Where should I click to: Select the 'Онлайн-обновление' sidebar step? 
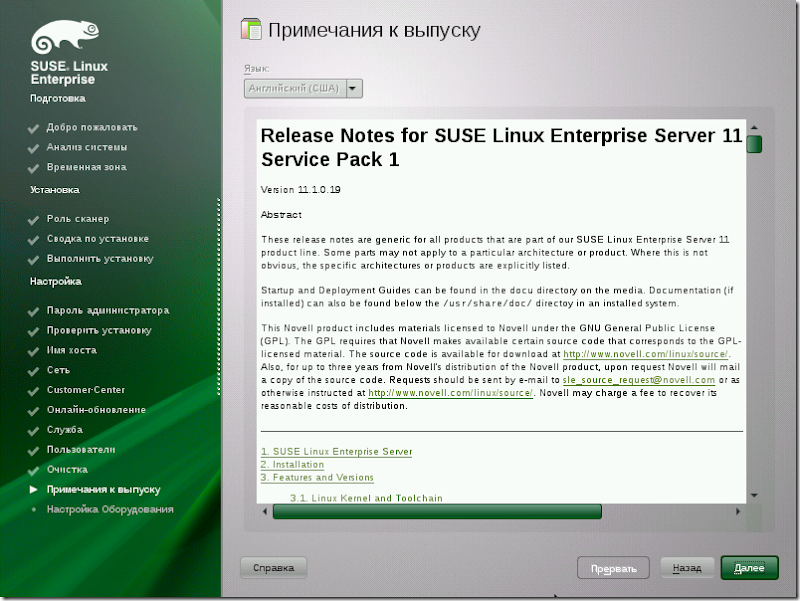pos(96,410)
